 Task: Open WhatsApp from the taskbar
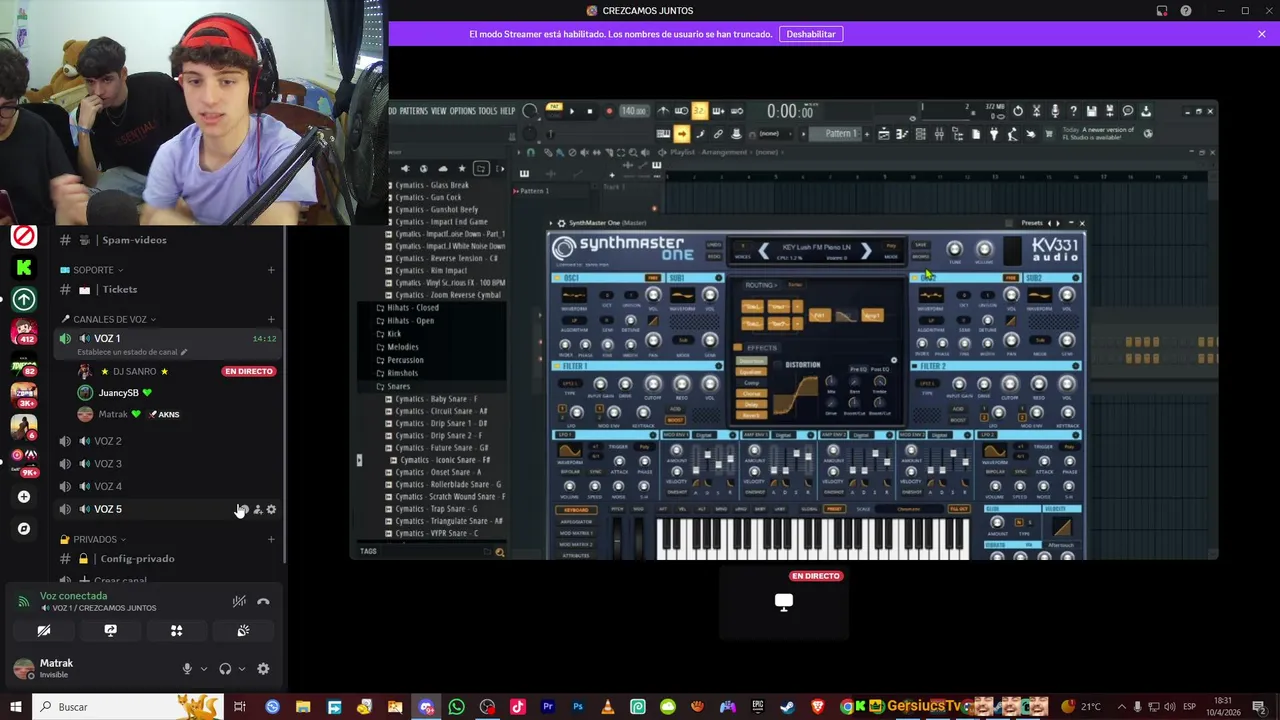tap(457, 707)
